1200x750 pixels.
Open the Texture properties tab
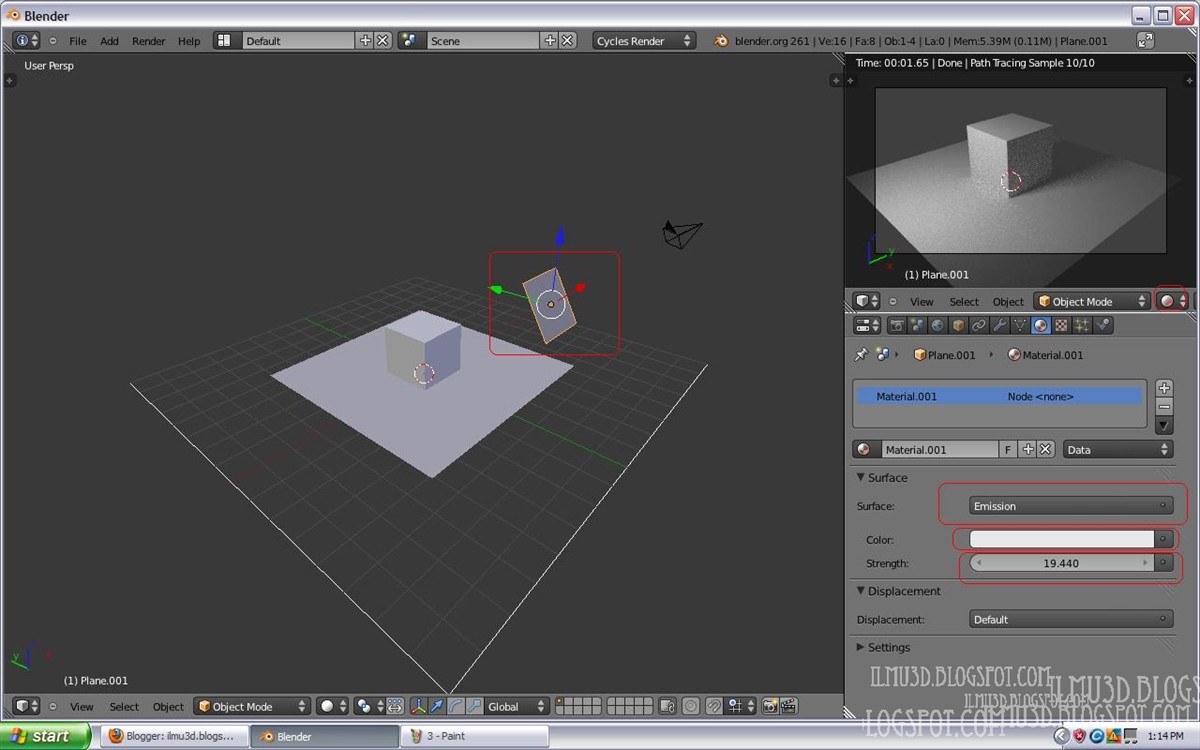click(1061, 325)
